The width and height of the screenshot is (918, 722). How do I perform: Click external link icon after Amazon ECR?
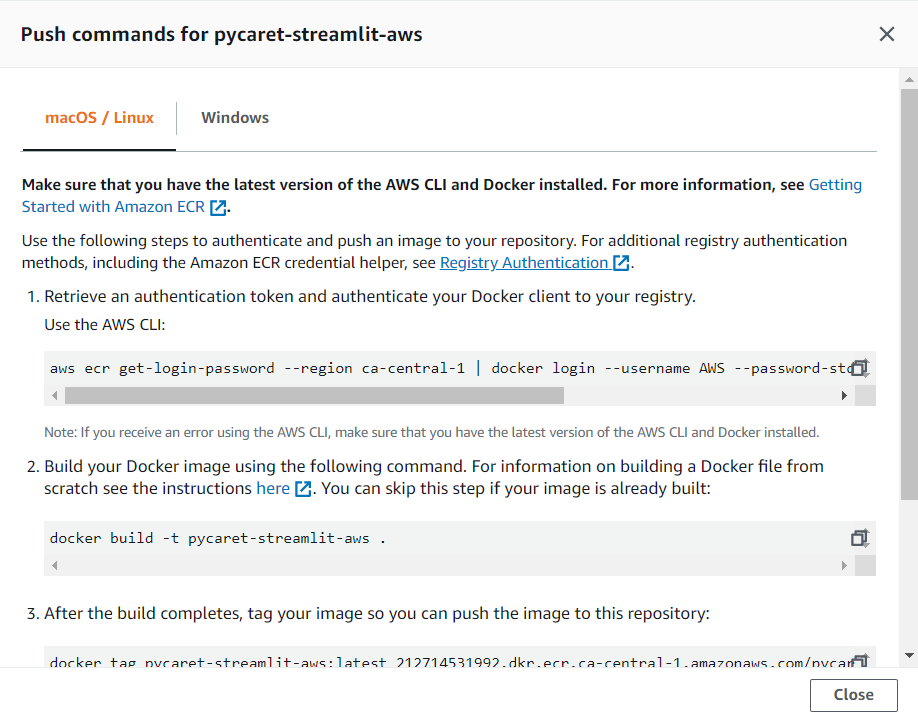[x=218, y=207]
